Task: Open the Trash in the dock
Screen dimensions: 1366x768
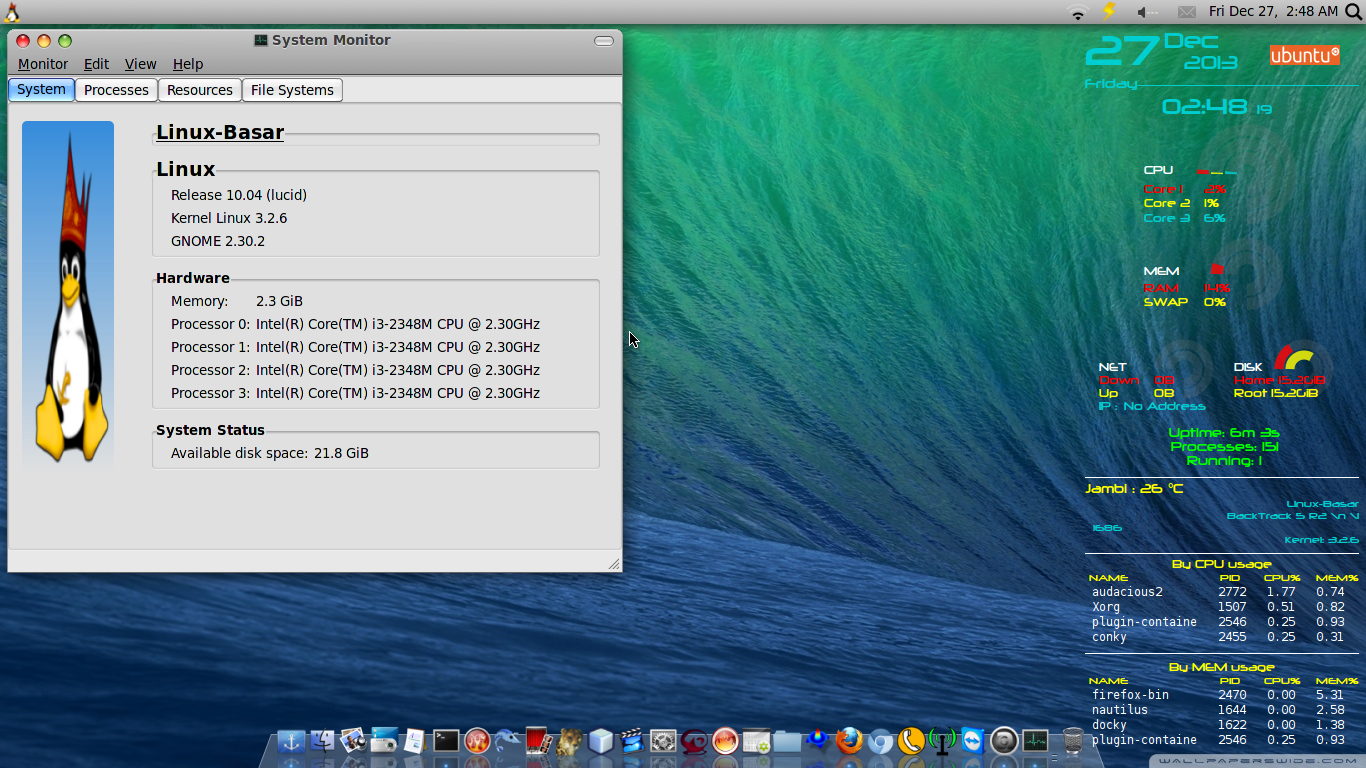Action: pos(1072,741)
